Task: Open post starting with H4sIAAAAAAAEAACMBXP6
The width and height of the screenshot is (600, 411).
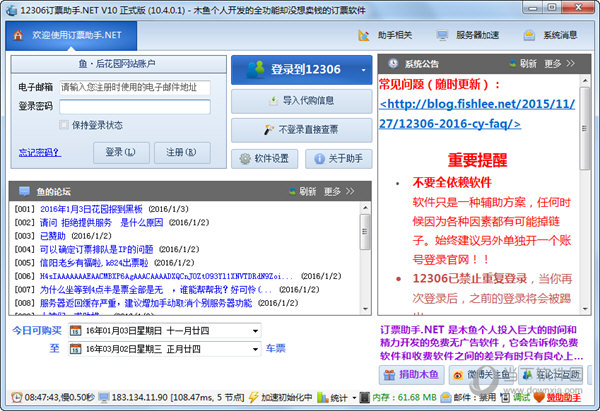Action: coord(167,276)
